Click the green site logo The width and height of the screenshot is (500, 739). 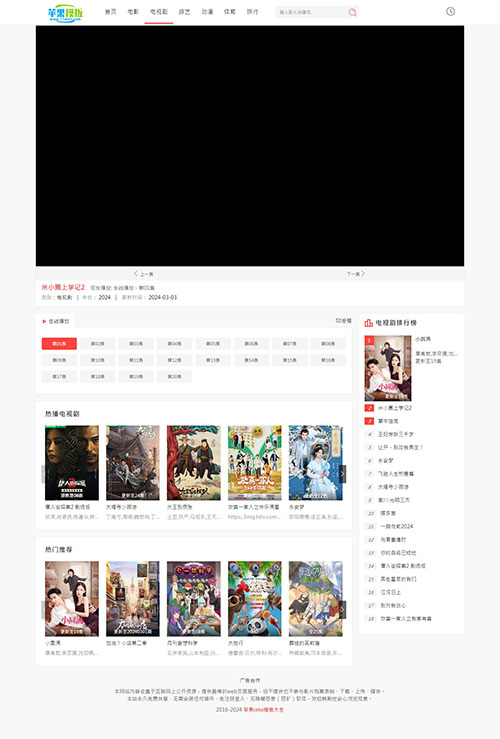66,13
